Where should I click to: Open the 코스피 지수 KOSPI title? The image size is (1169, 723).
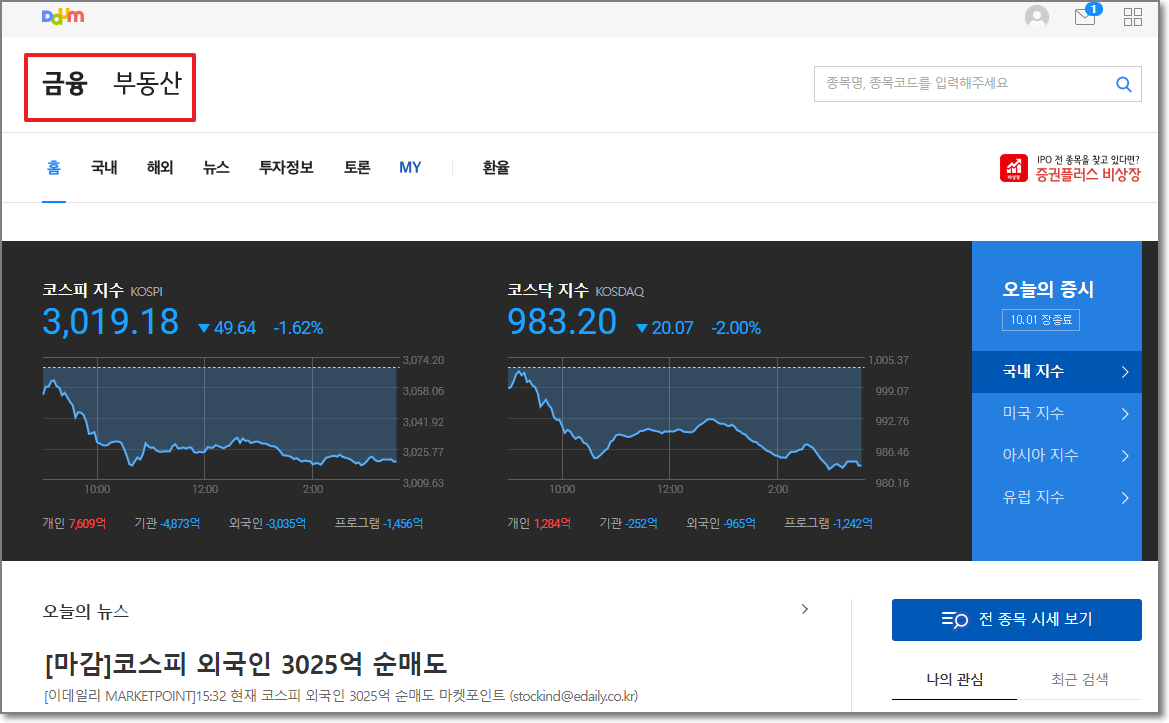click(x=102, y=290)
